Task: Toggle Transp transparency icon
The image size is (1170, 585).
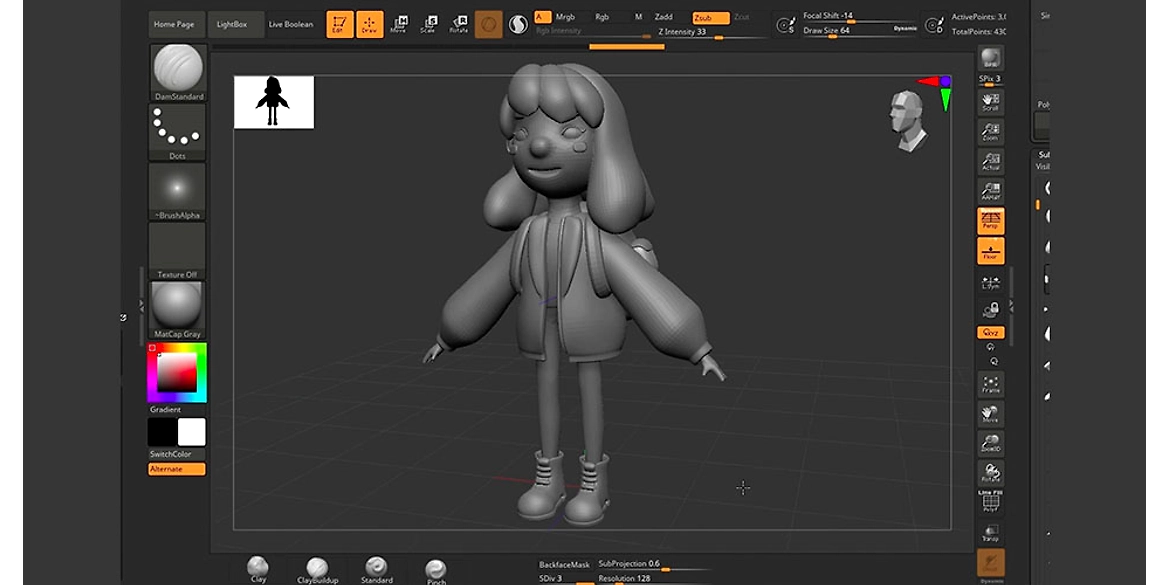Action: click(x=990, y=532)
